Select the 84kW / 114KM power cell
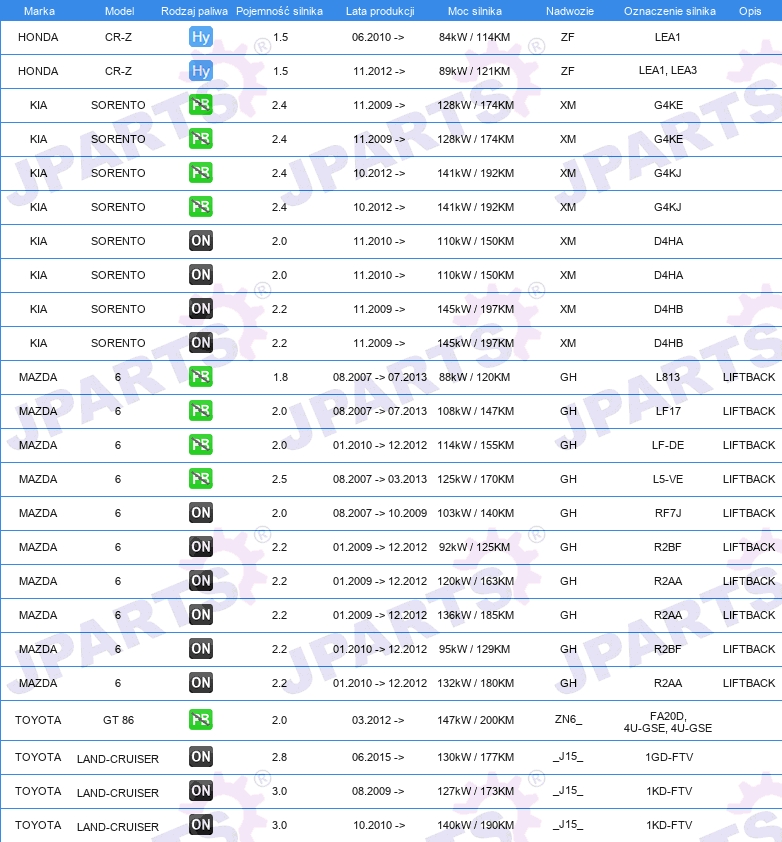Screen dimensions: 782x842 tap(475, 37)
